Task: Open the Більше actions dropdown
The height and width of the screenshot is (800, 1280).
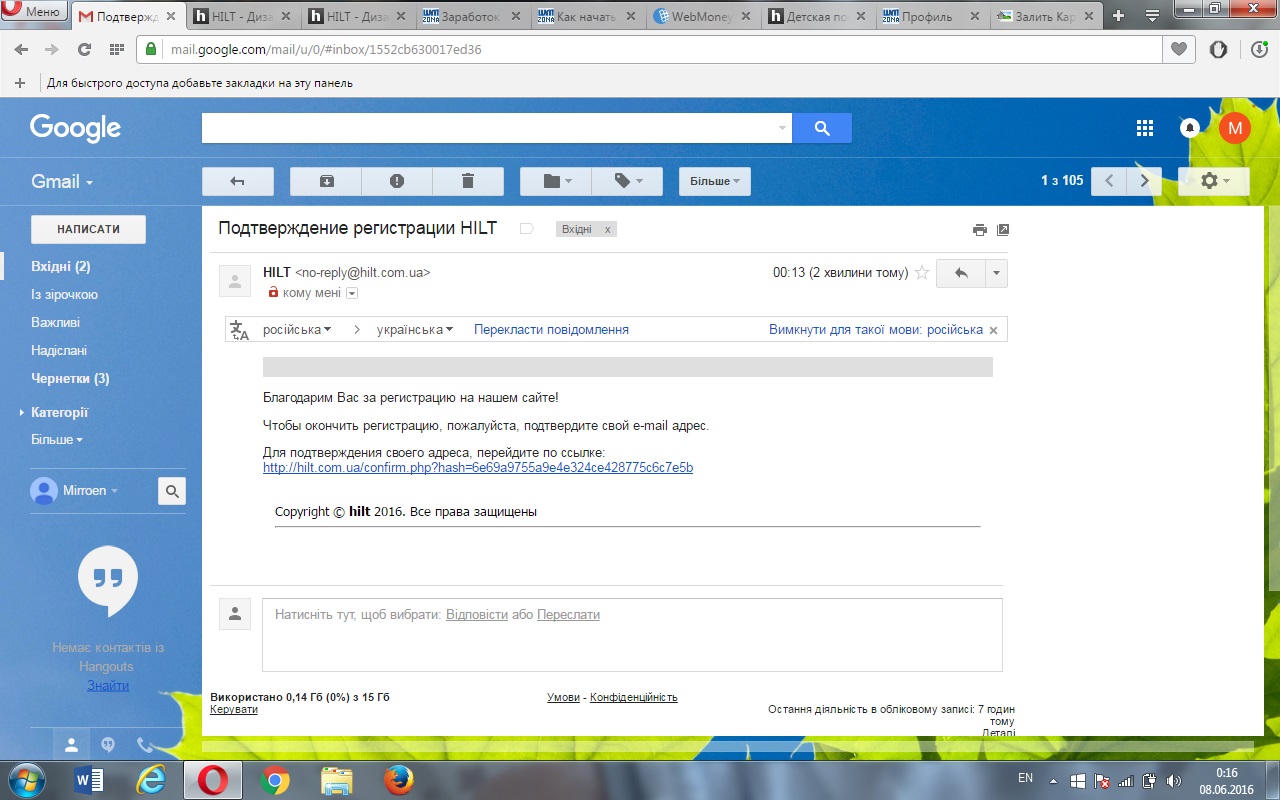Action: point(715,181)
